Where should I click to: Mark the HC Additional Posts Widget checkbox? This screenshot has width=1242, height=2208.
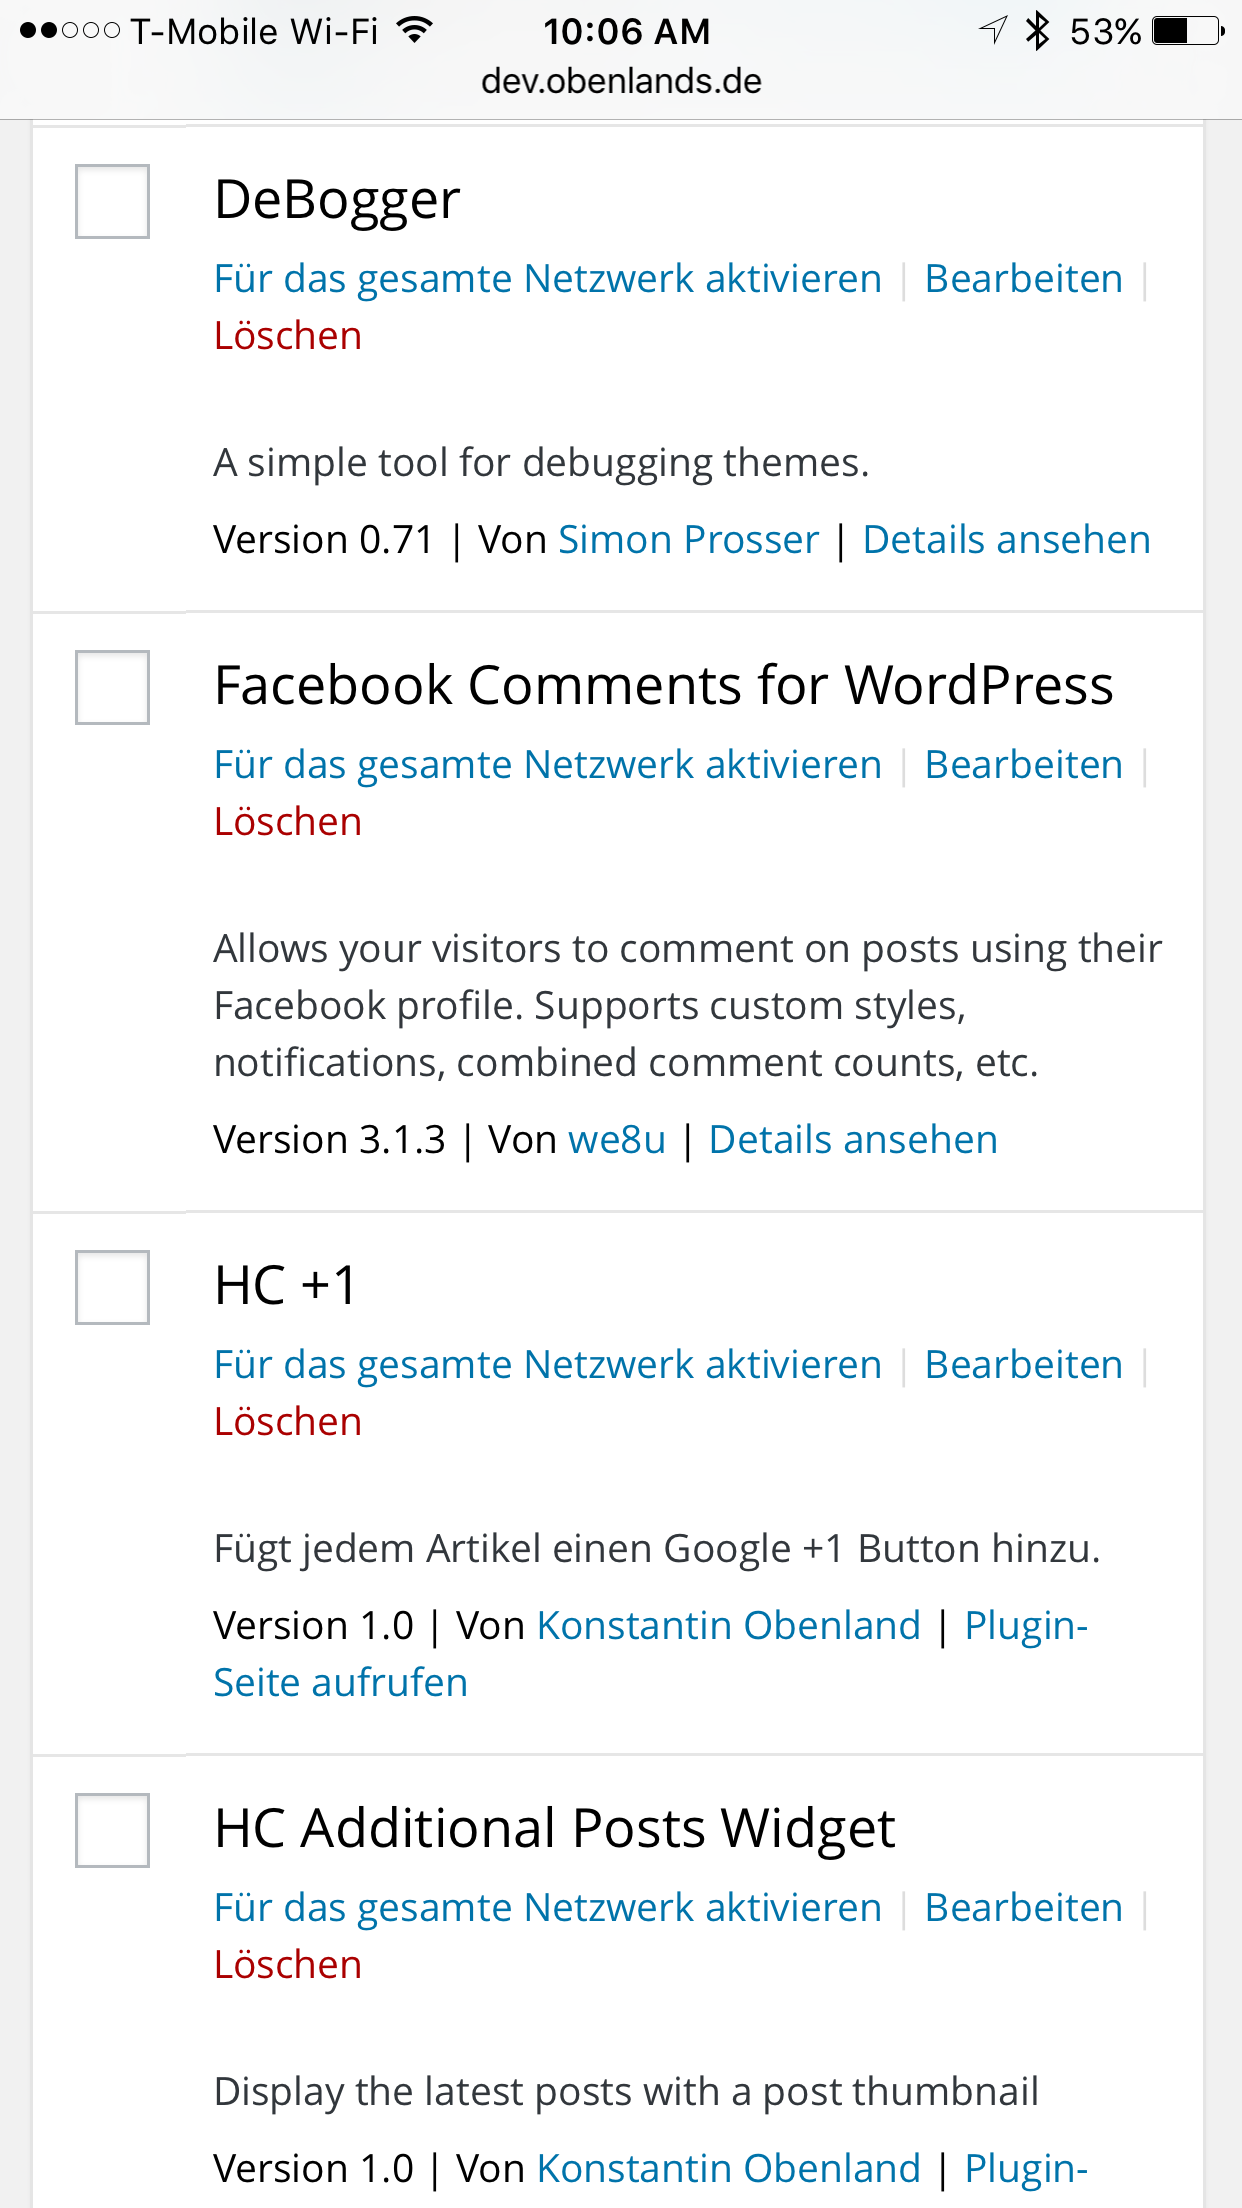pyautogui.click(x=112, y=1831)
